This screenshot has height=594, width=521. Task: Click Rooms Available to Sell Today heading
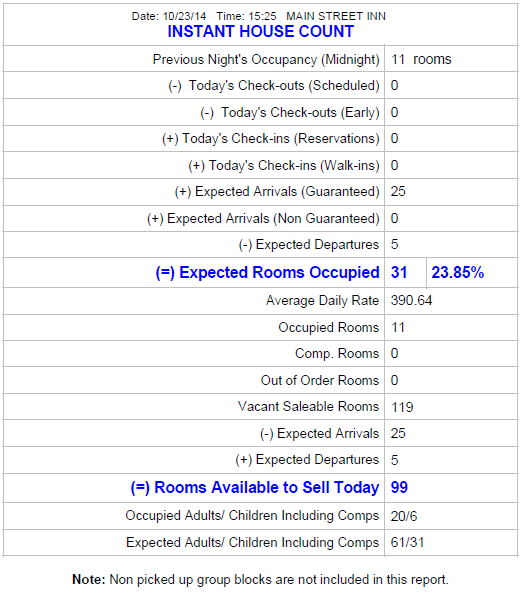255,488
